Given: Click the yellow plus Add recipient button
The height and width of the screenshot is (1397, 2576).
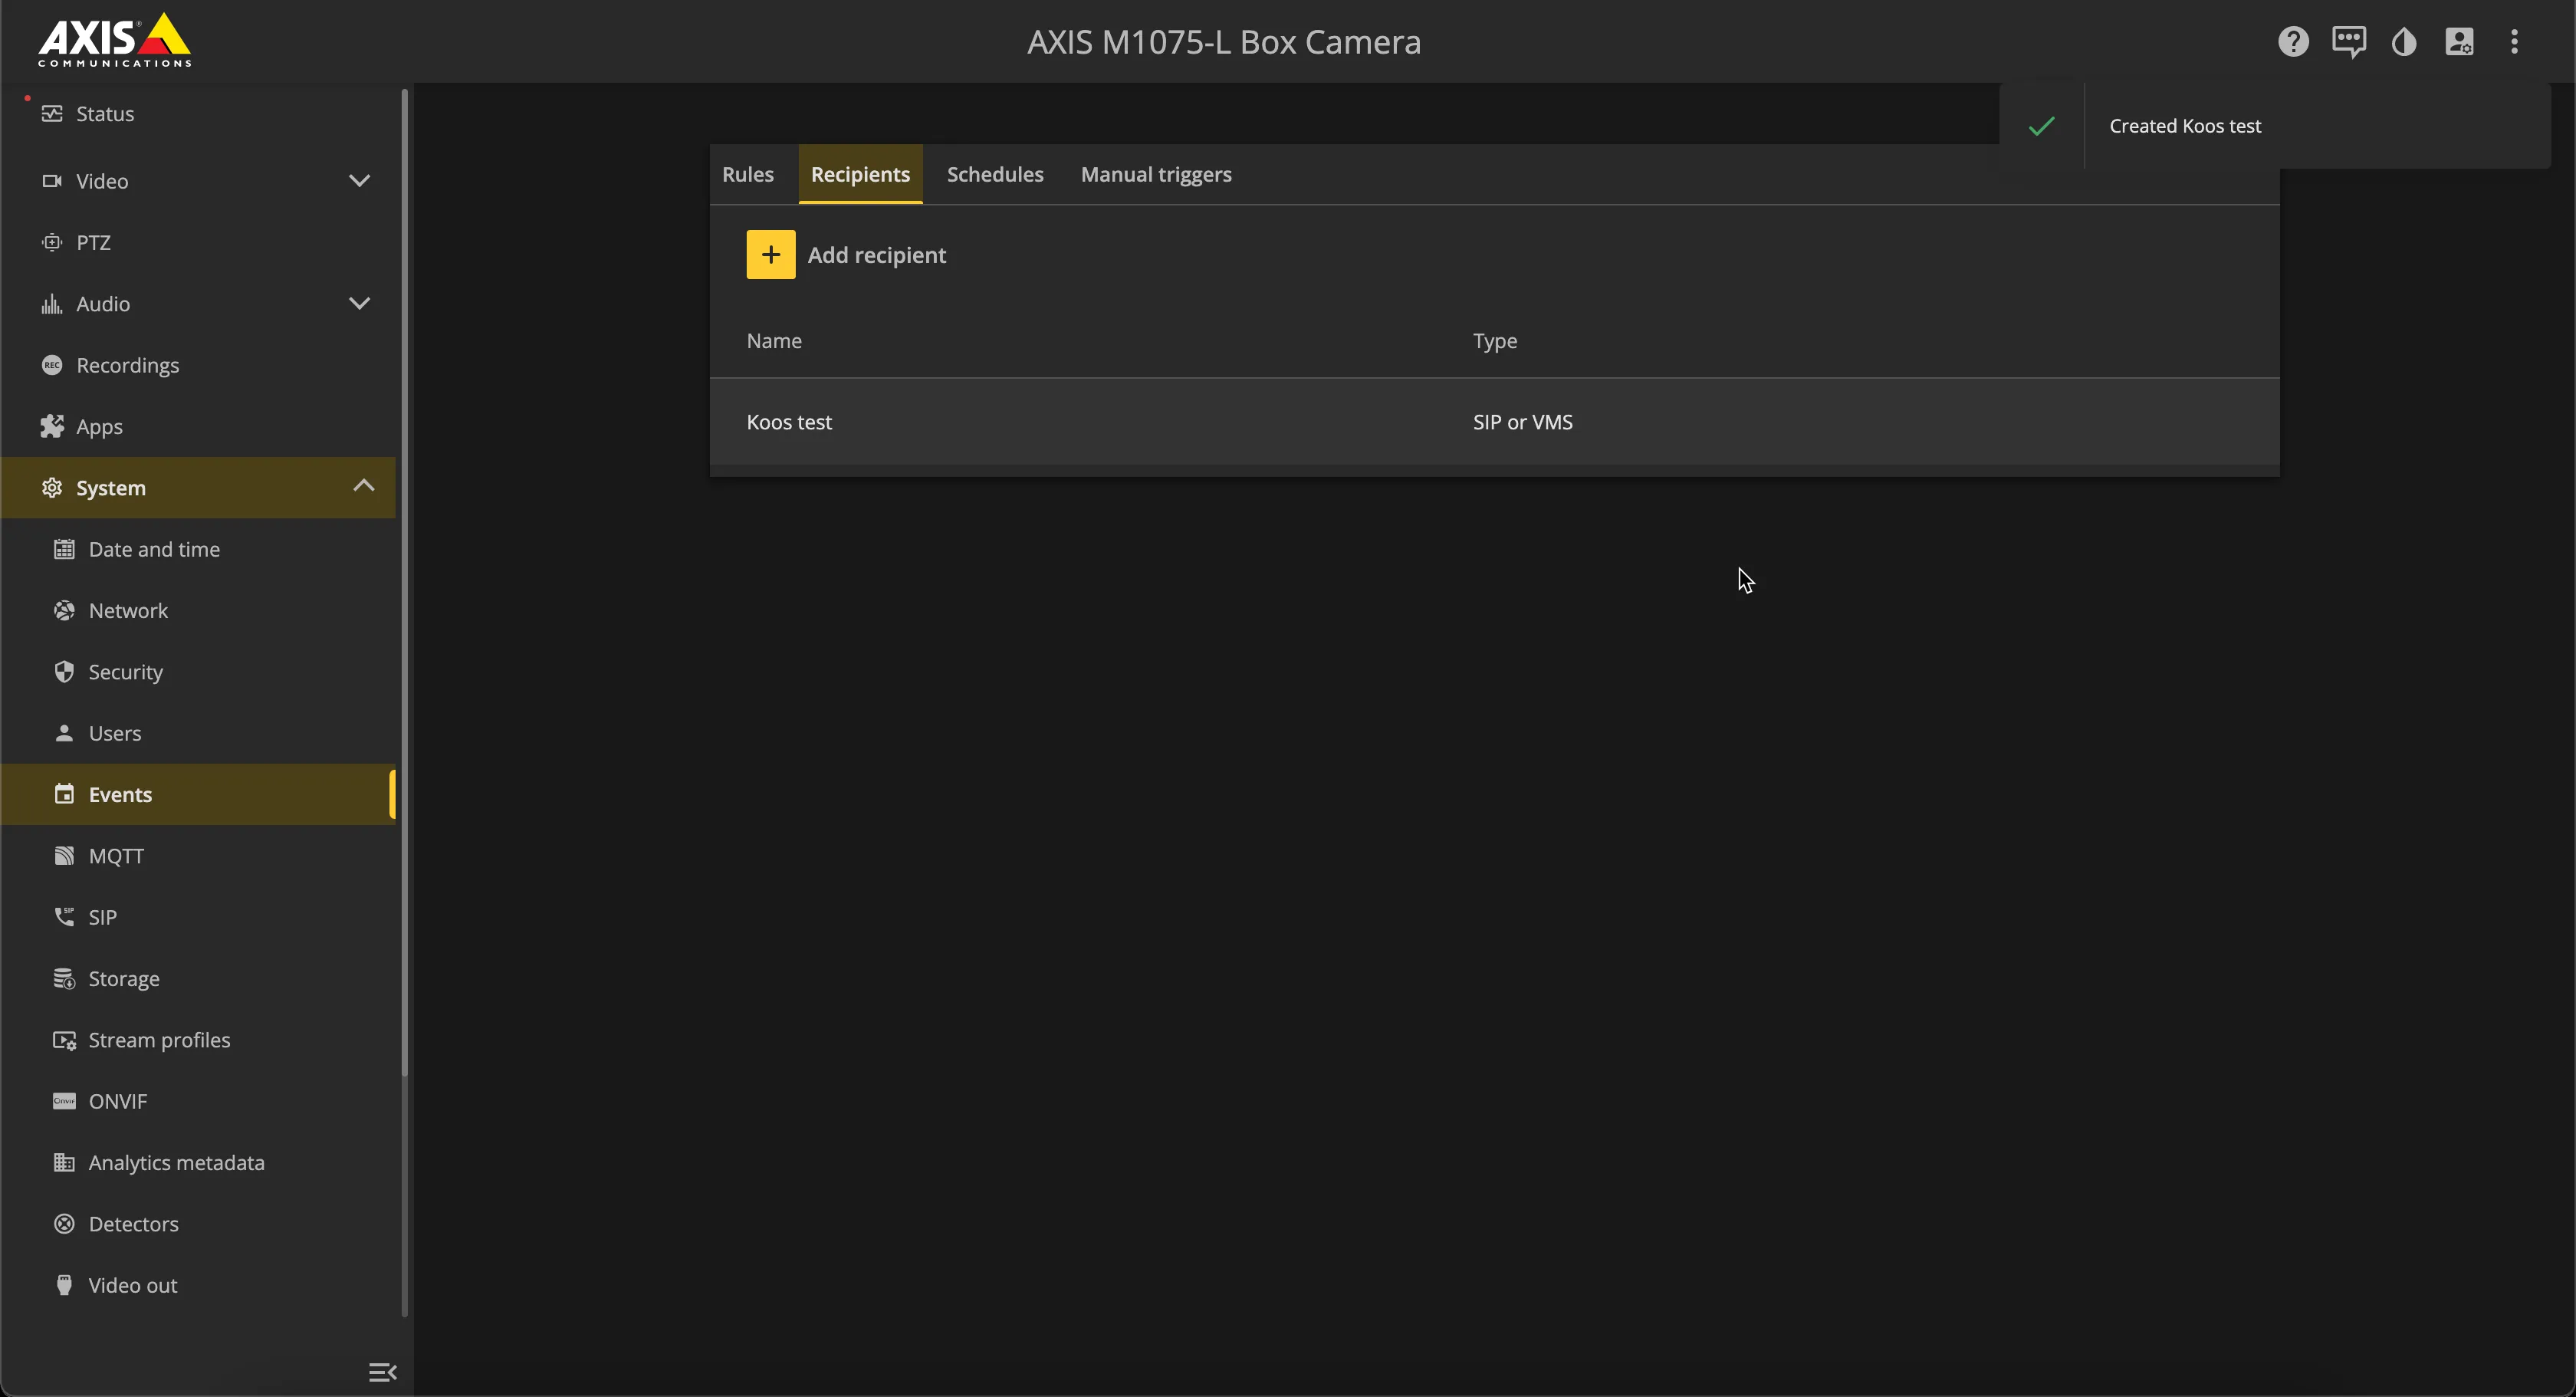Looking at the screenshot, I should click(770, 255).
